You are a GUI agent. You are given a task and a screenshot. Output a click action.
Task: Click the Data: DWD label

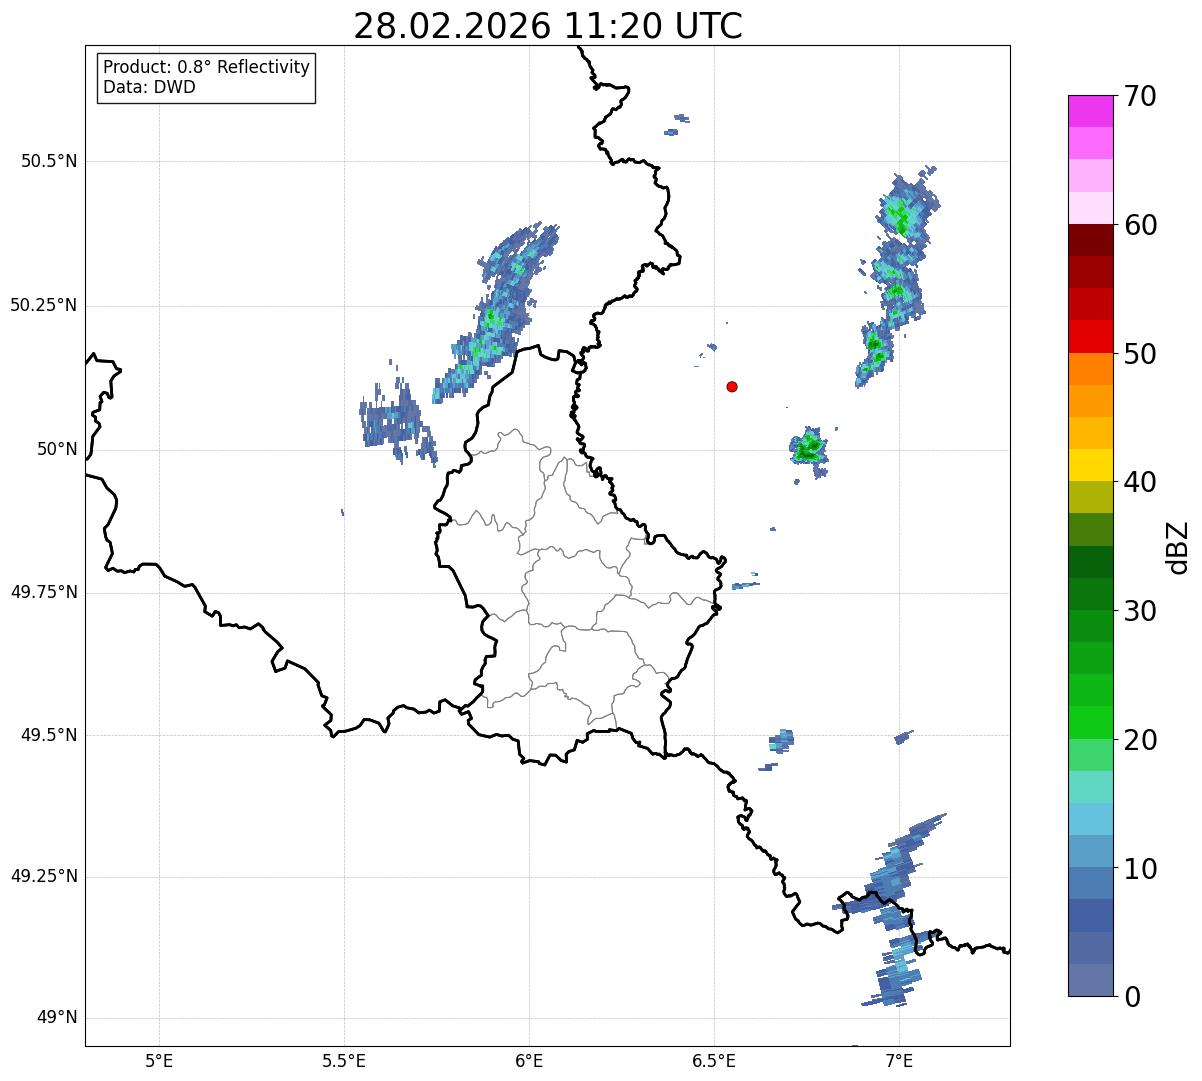click(x=149, y=87)
